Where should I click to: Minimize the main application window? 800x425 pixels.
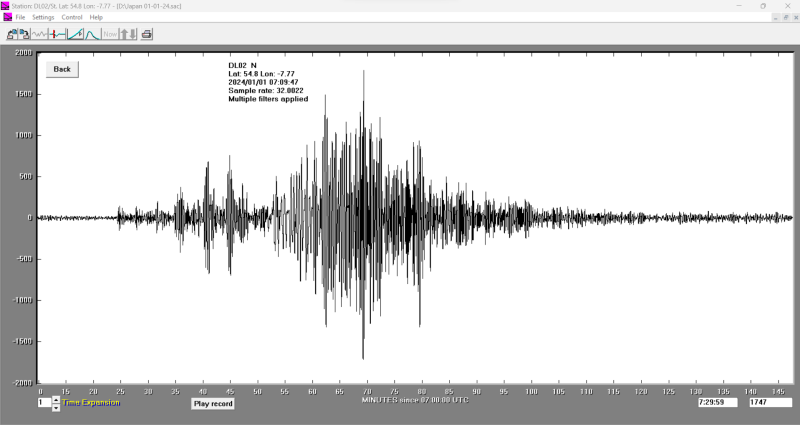click(739, 6)
